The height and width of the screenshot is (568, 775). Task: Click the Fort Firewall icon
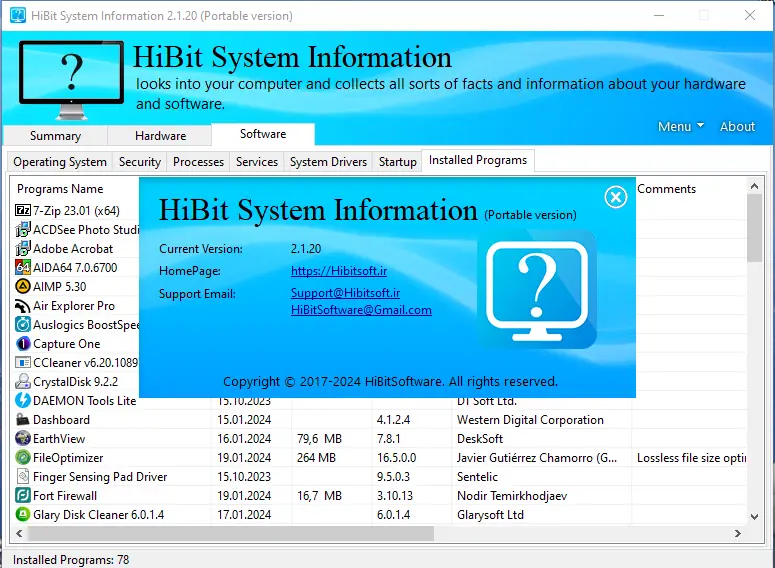(23, 495)
